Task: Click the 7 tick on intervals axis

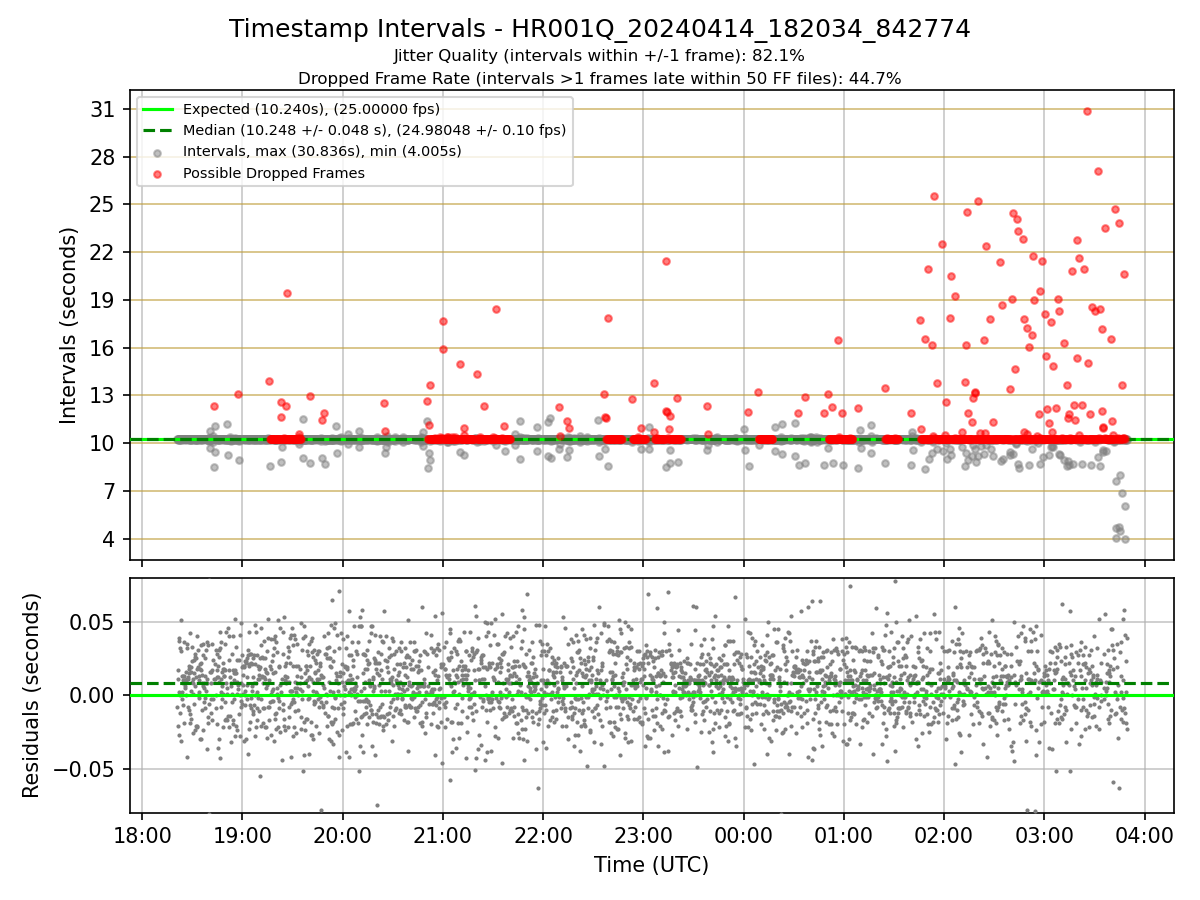Action: (x=111, y=491)
